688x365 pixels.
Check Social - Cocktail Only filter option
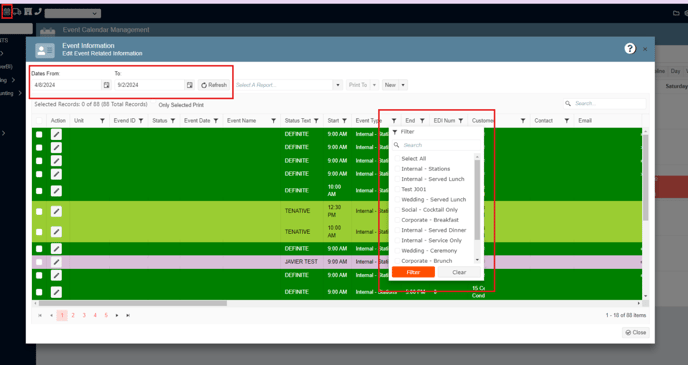point(397,210)
